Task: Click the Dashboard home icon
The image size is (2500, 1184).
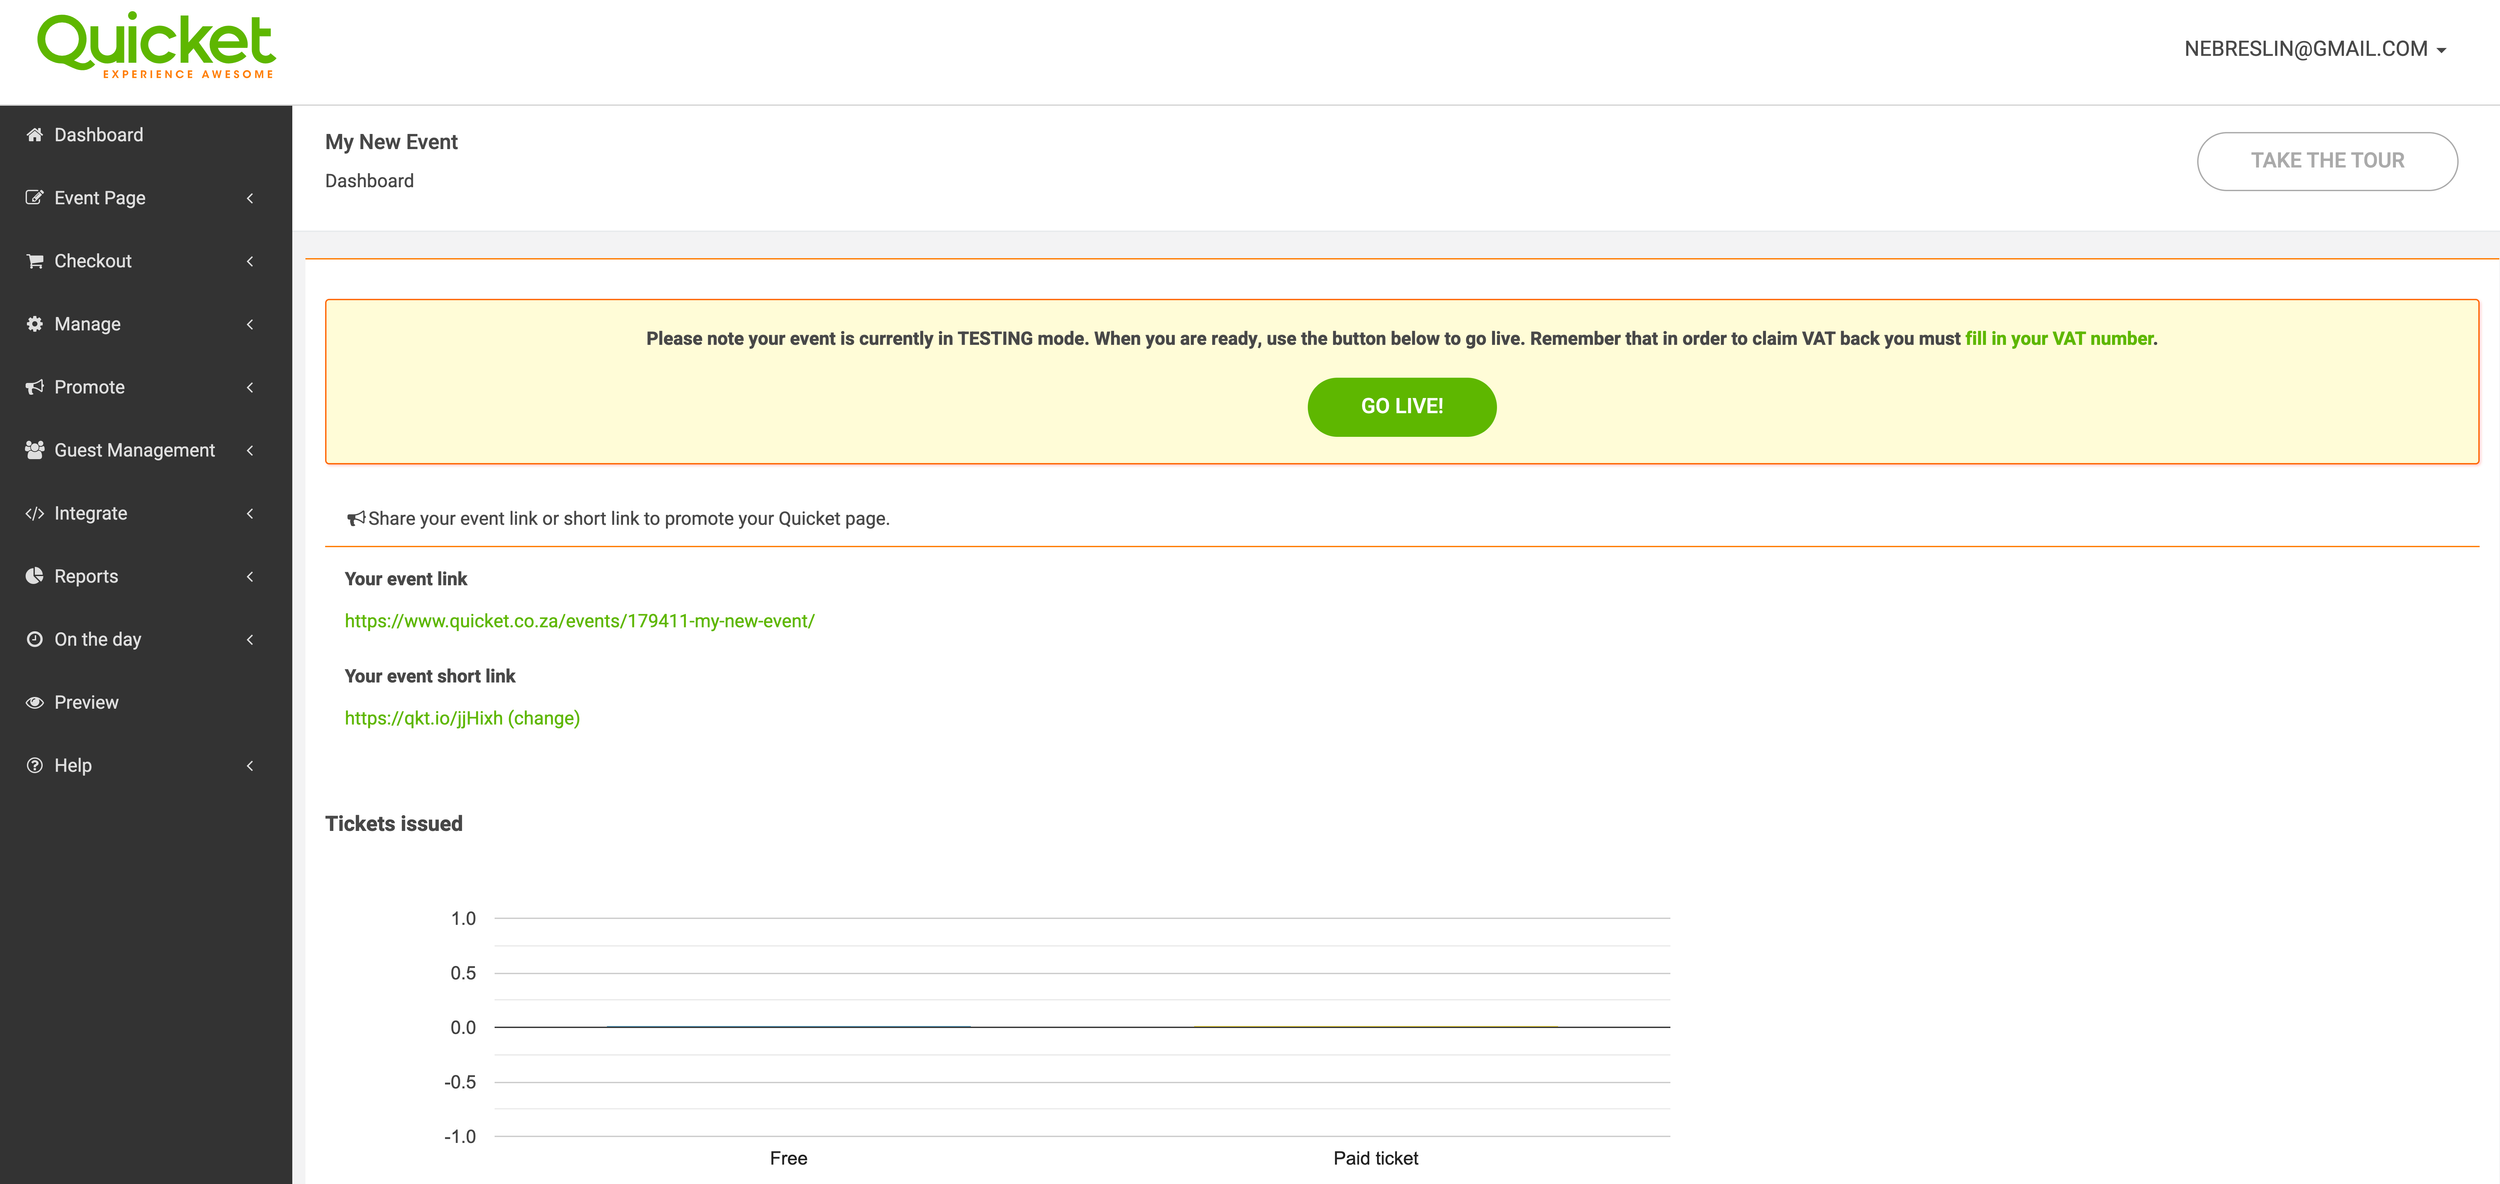Action: tap(35, 135)
